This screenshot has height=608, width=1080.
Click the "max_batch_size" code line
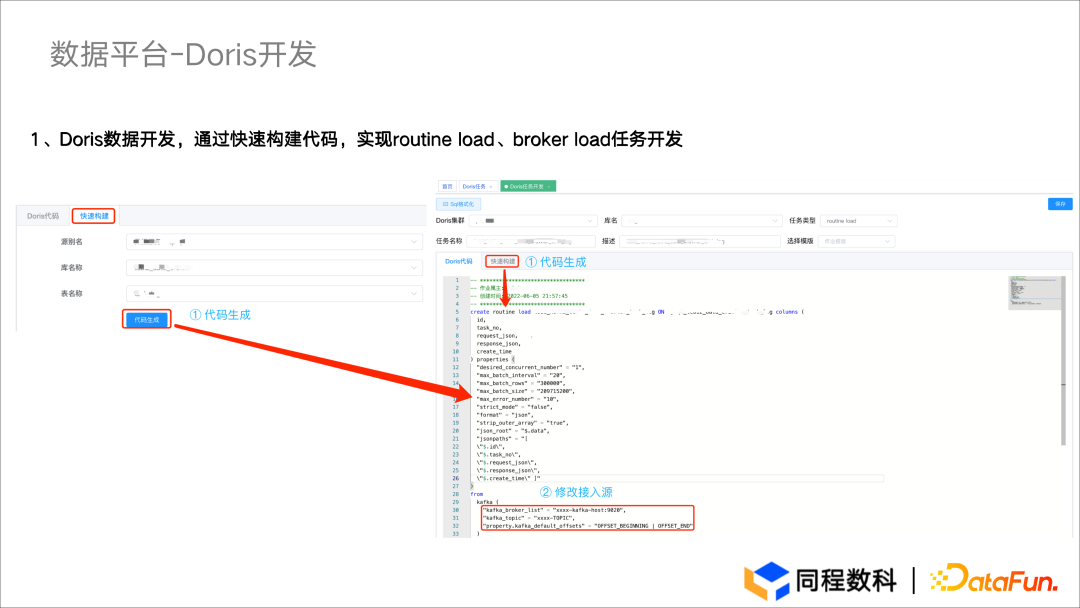click(x=525, y=391)
